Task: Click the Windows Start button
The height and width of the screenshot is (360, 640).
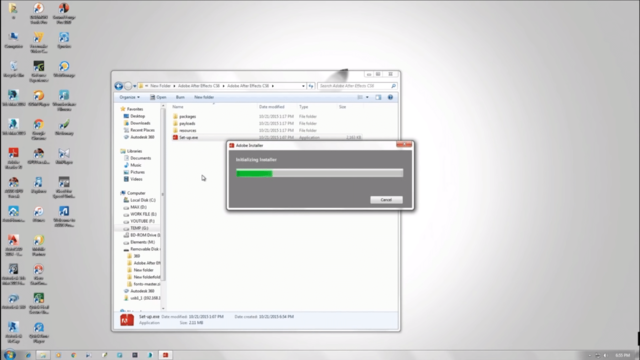Action: [9, 355]
